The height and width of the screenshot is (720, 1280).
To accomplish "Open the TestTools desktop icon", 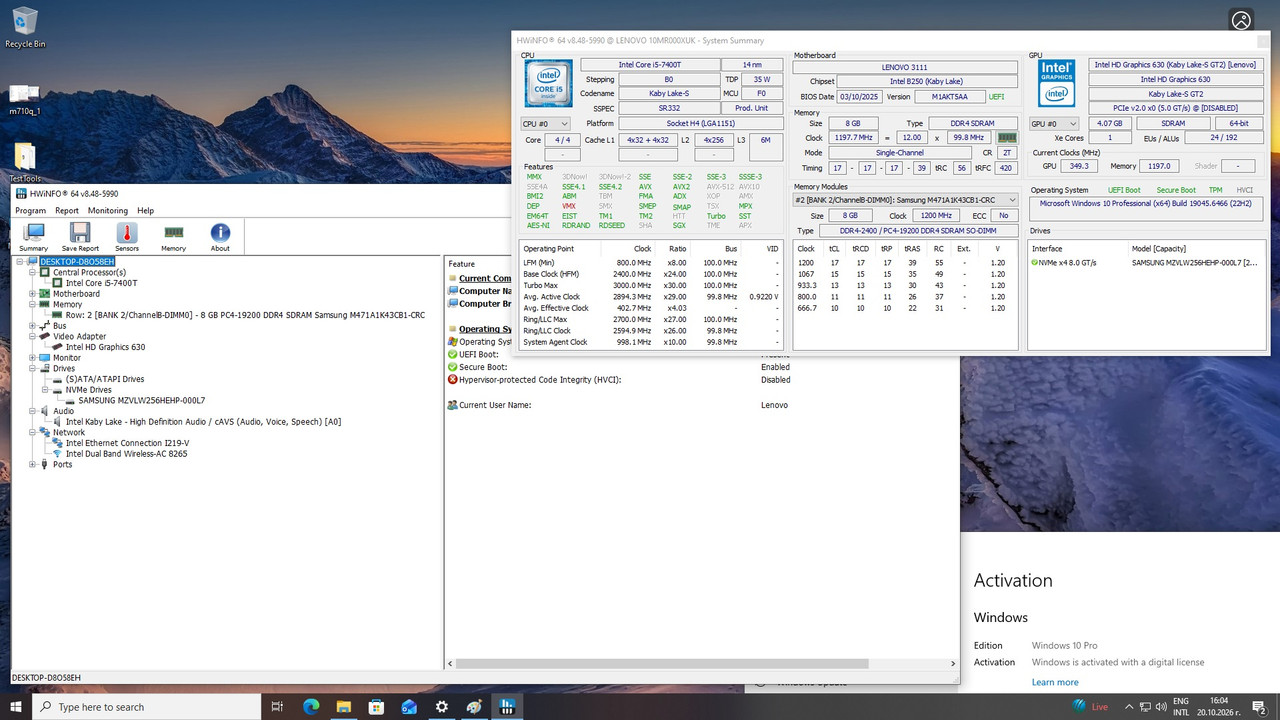I will click(x=25, y=163).
